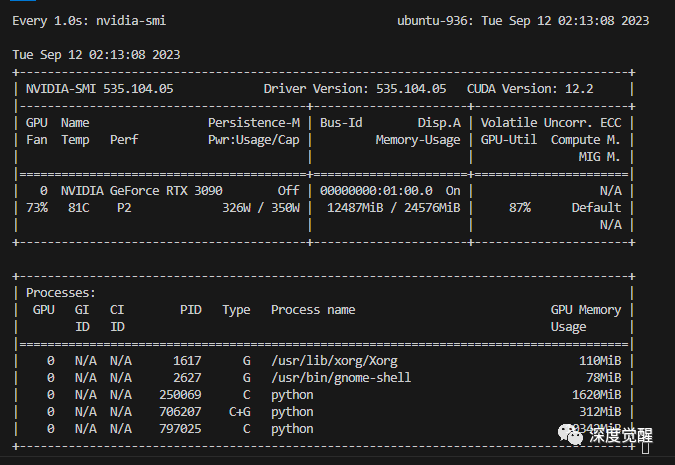Click the 'Processes:' section heading

61,293
